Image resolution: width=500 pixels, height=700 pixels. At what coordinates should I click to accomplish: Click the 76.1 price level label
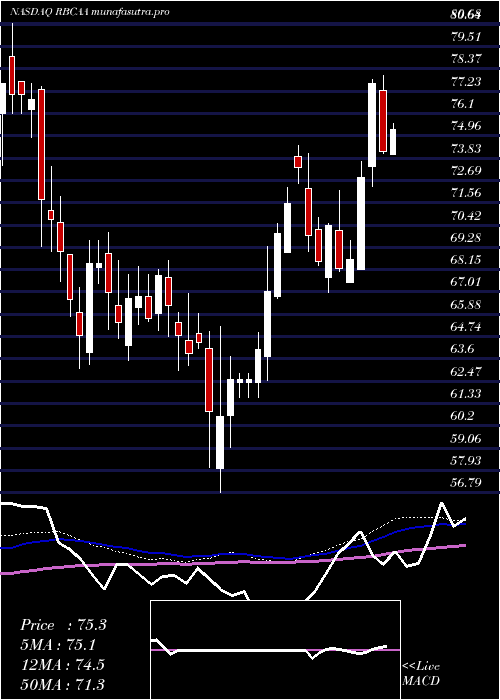[462, 104]
